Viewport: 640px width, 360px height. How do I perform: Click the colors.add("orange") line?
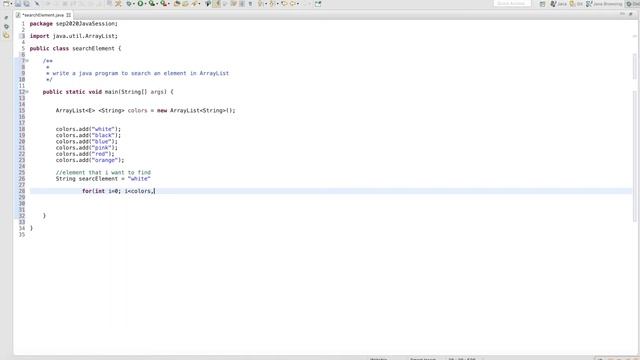coord(90,160)
